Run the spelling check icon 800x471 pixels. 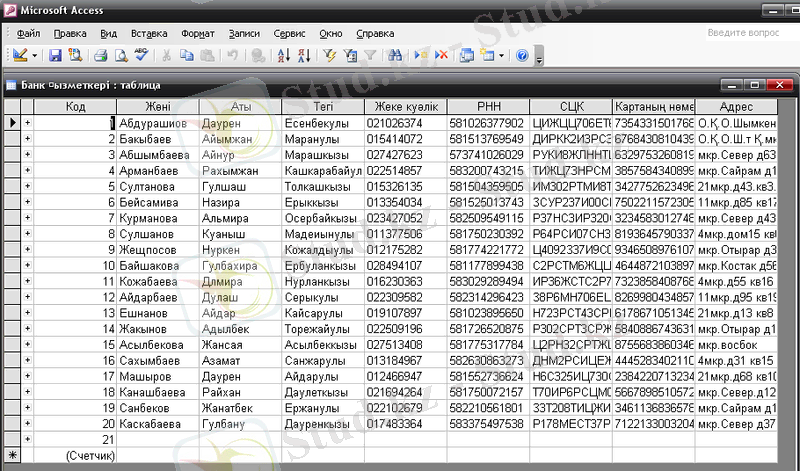click(x=141, y=55)
